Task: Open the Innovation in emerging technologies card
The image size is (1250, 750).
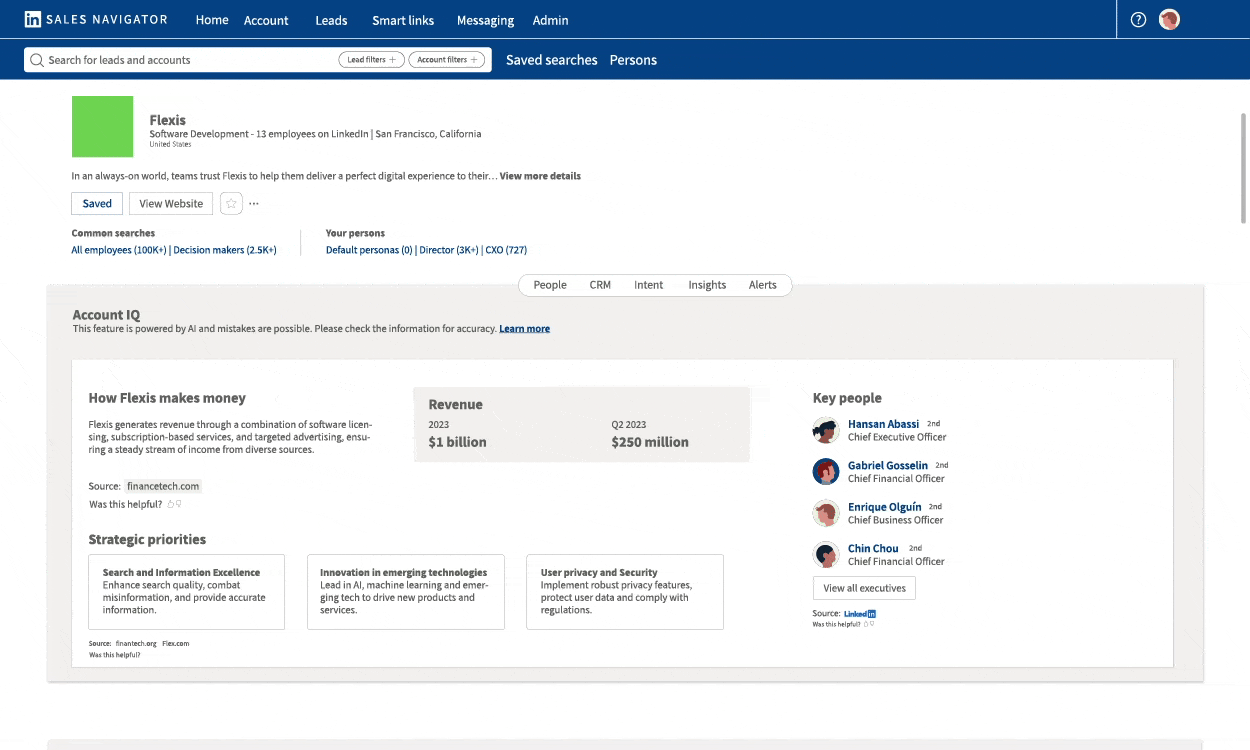Action: [x=406, y=592]
